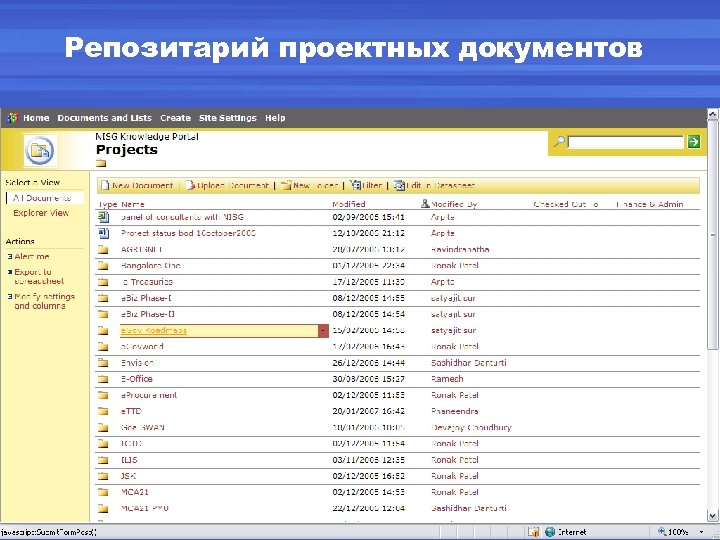
Task: Open the zoom level 100% dropdown
Action: point(703,532)
